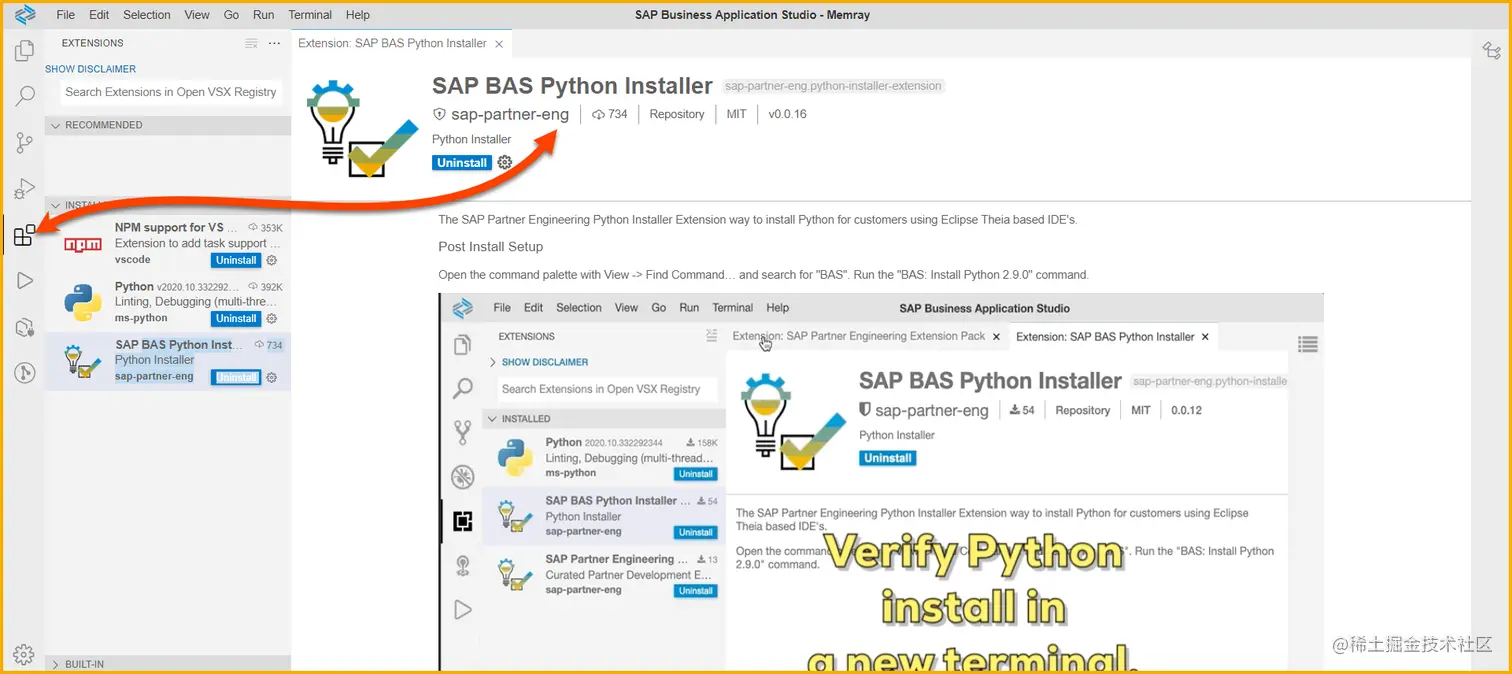
Task: Open the Repository link
Action: coord(677,114)
